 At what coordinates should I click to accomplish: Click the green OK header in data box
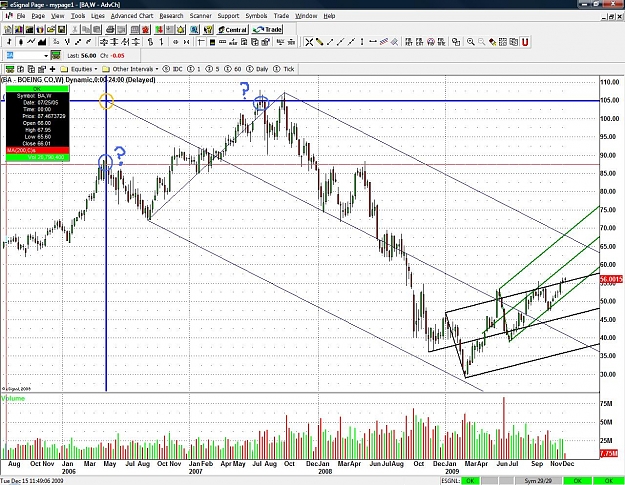[37, 89]
